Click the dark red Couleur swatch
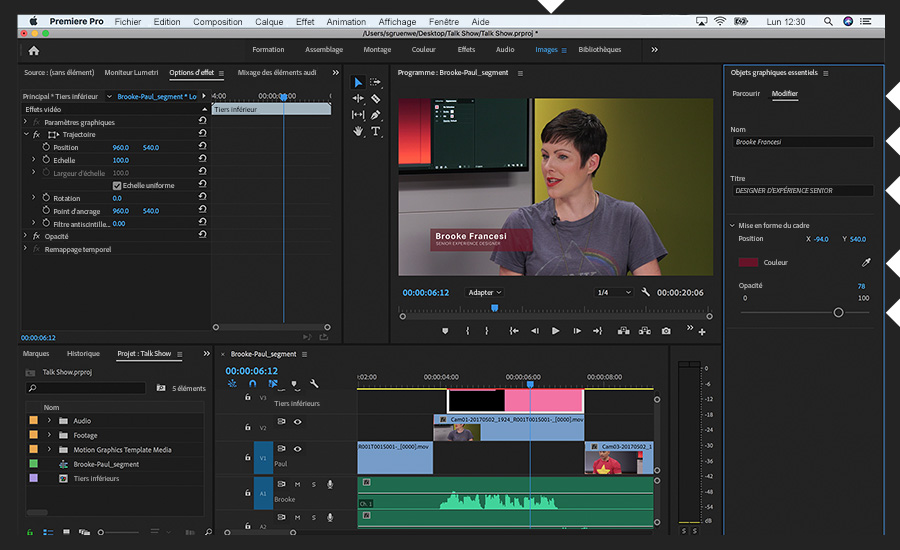The height and width of the screenshot is (550, 900). coord(748,263)
